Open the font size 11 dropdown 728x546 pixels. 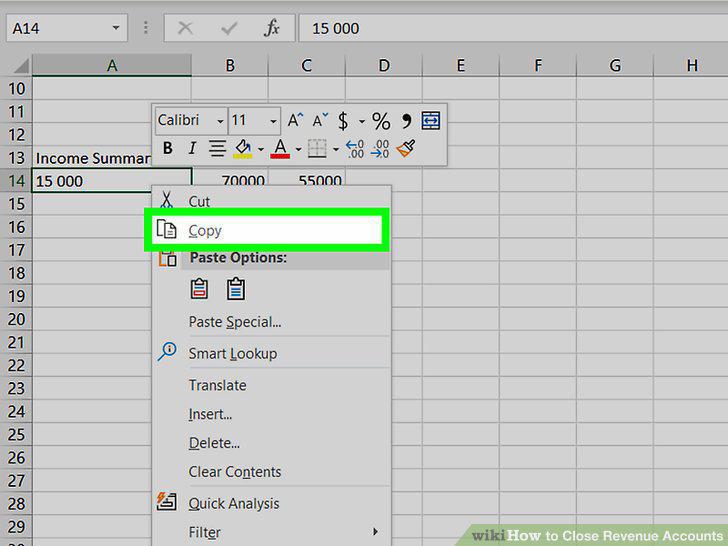[273, 121]
